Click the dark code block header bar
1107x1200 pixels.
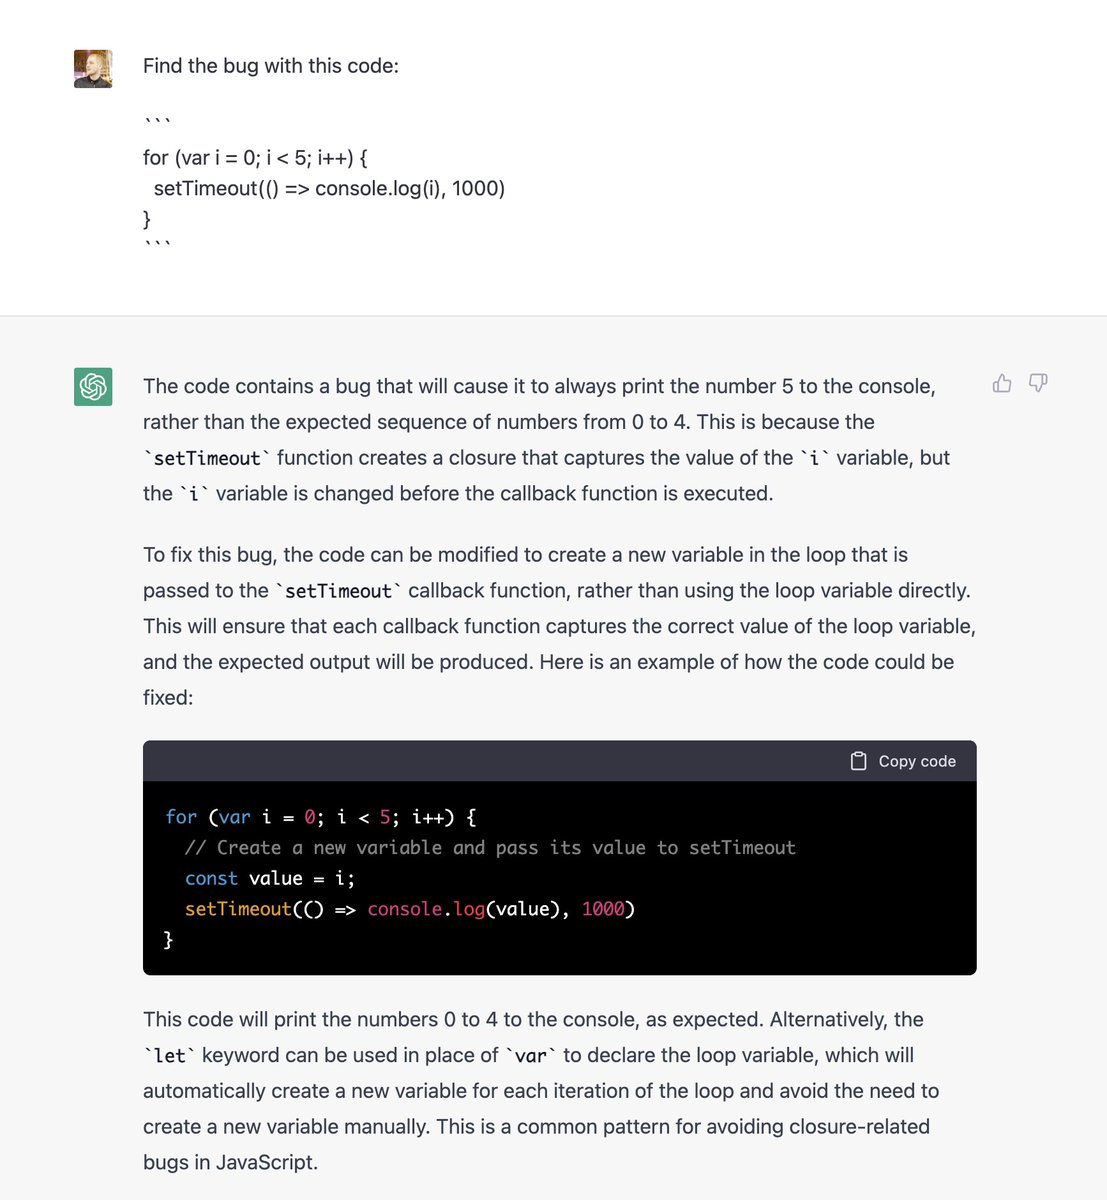coord(560,761)
